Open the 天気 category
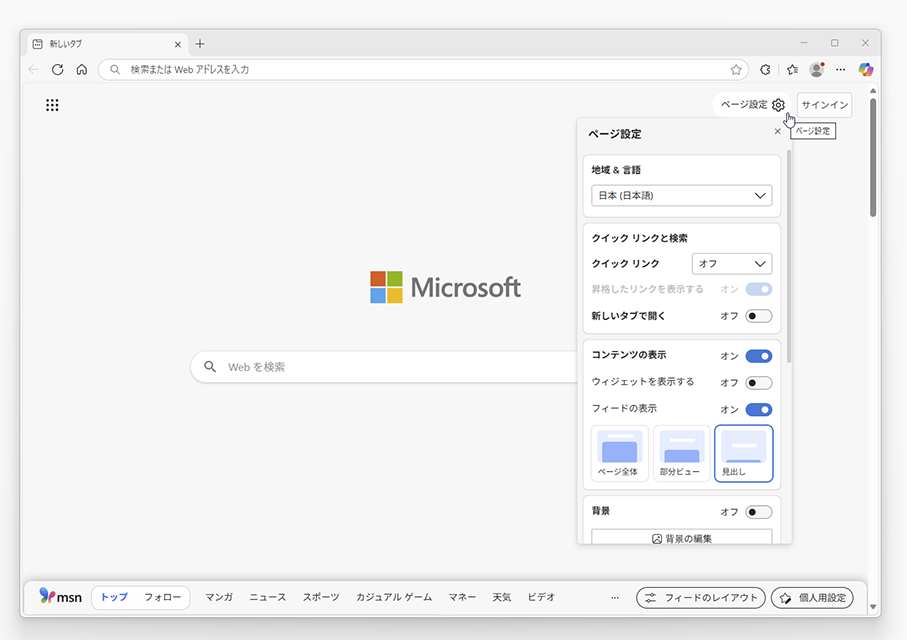 pos(502,597)
